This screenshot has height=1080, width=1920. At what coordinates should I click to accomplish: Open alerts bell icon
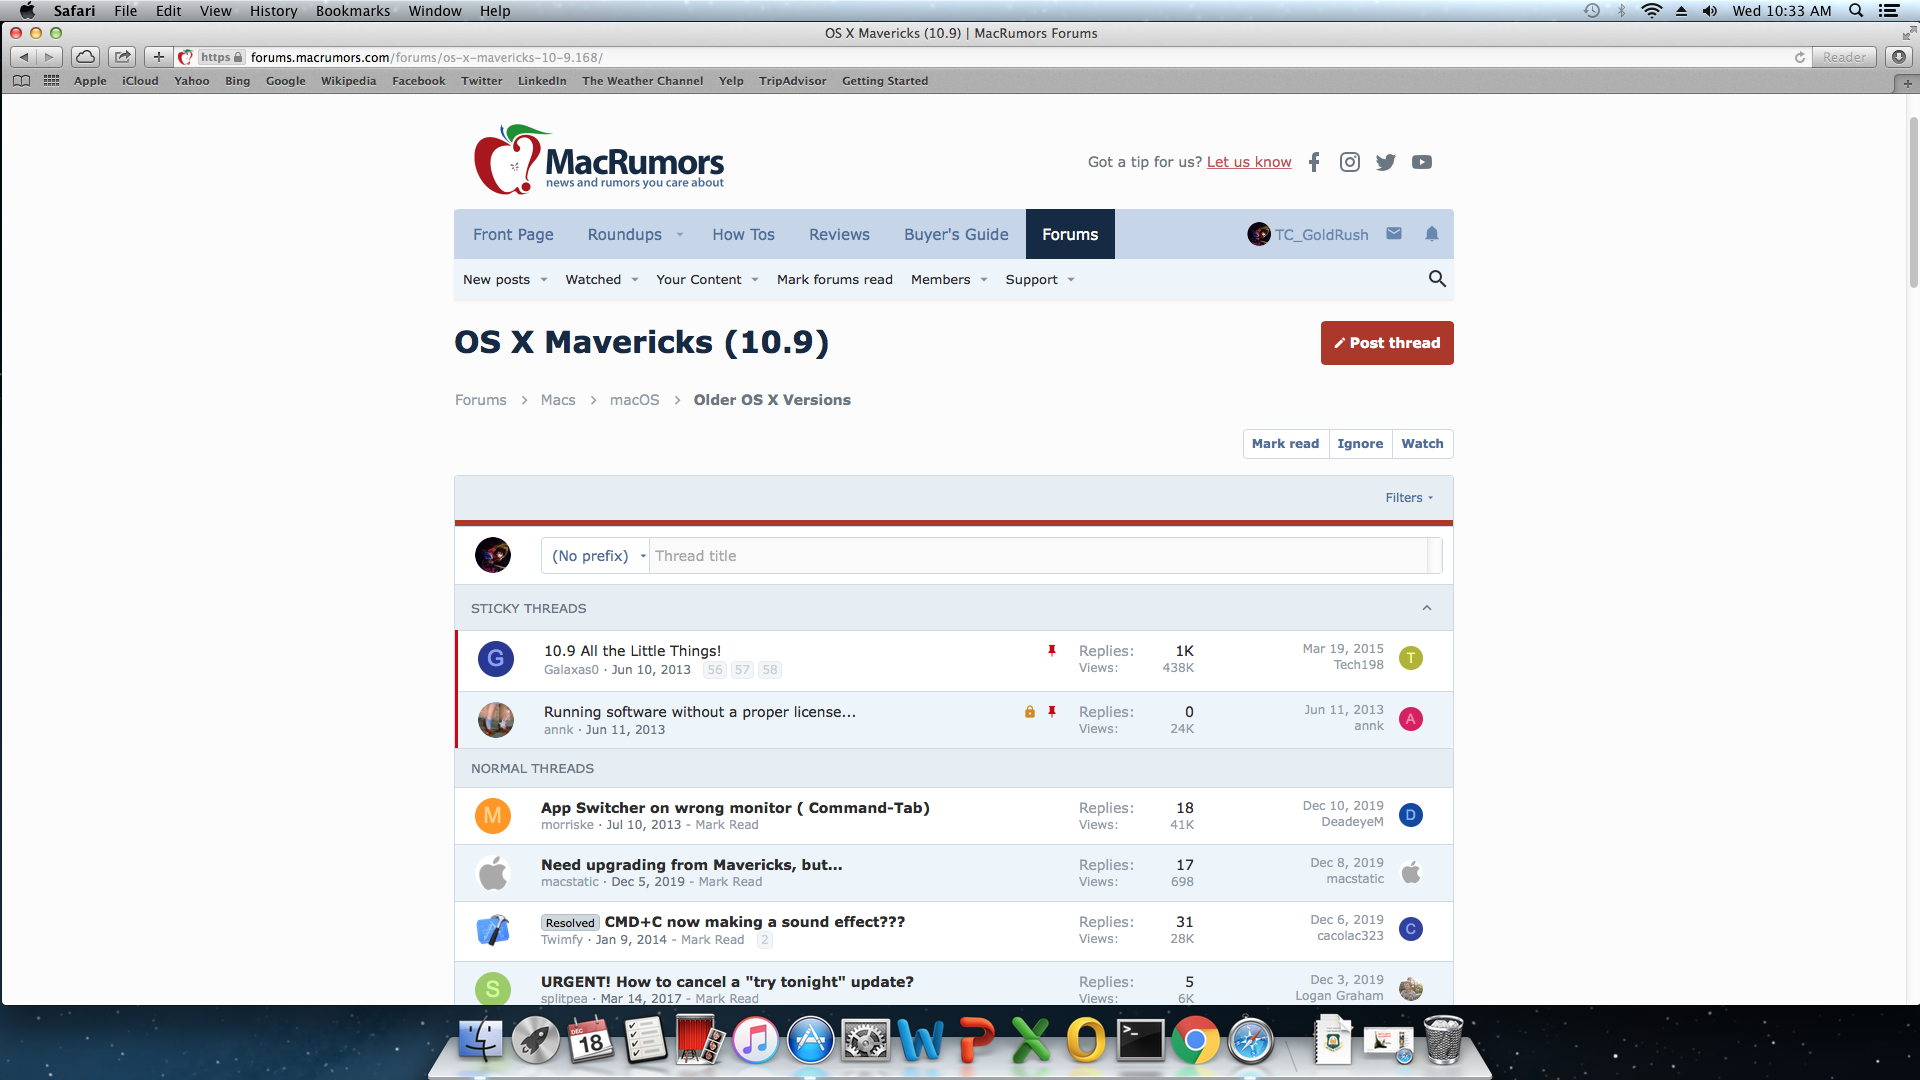(1431, 234)
